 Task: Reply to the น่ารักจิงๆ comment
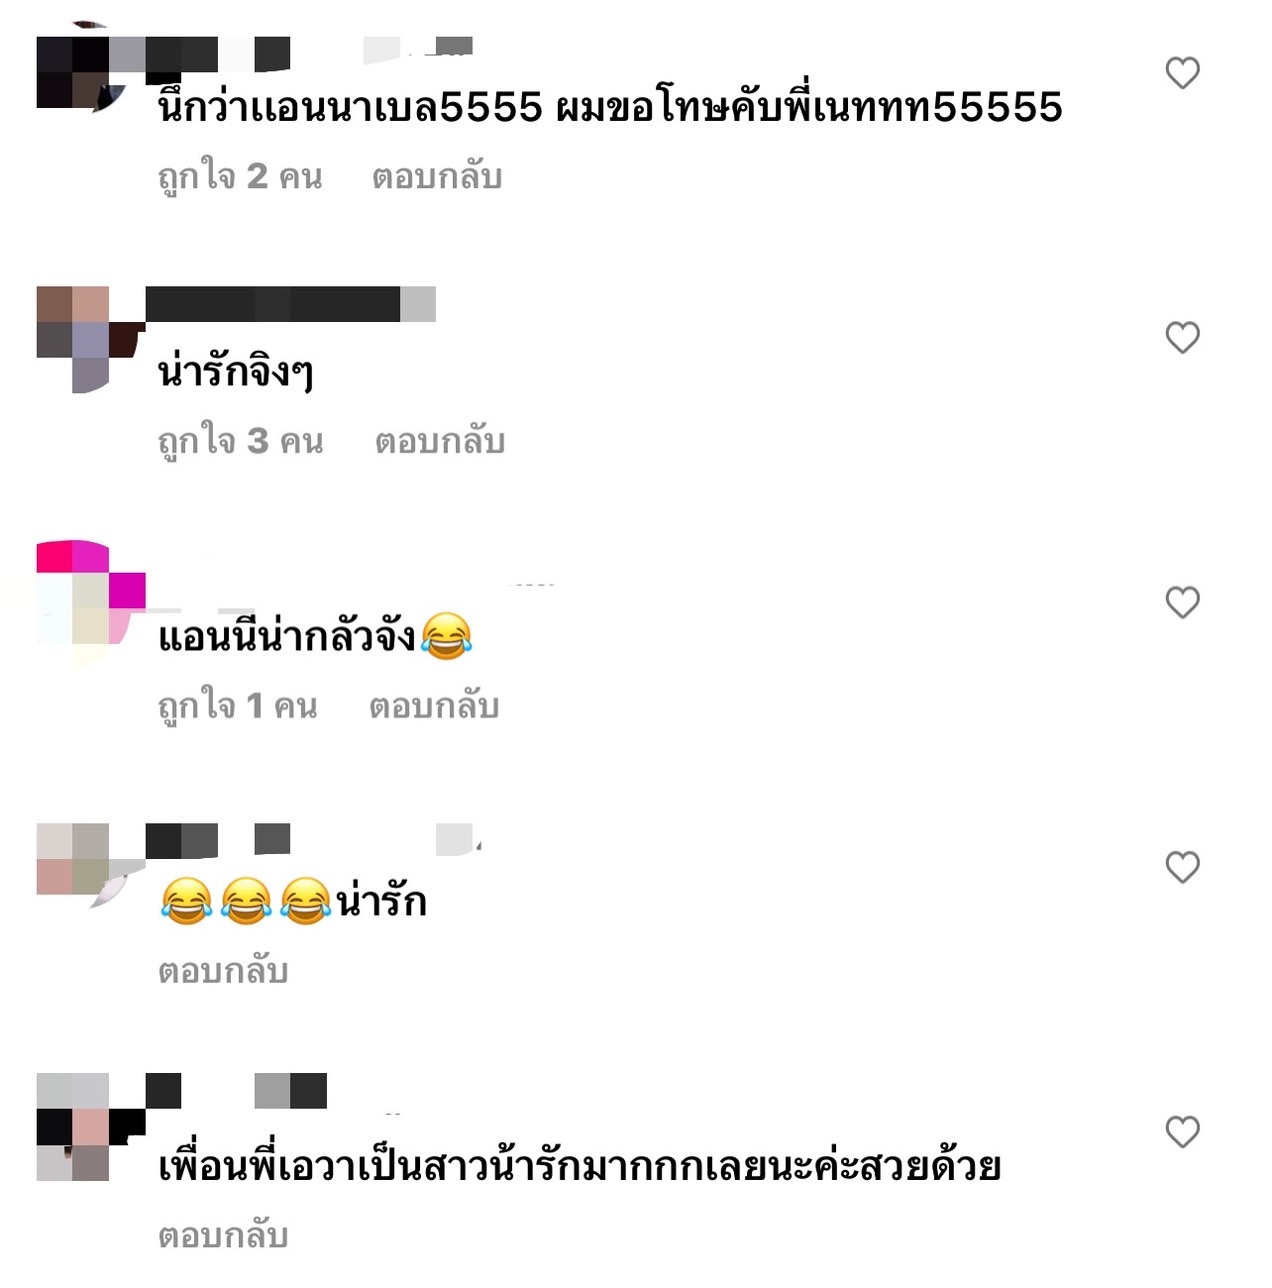pyautogui.click(x=440, y=441)
